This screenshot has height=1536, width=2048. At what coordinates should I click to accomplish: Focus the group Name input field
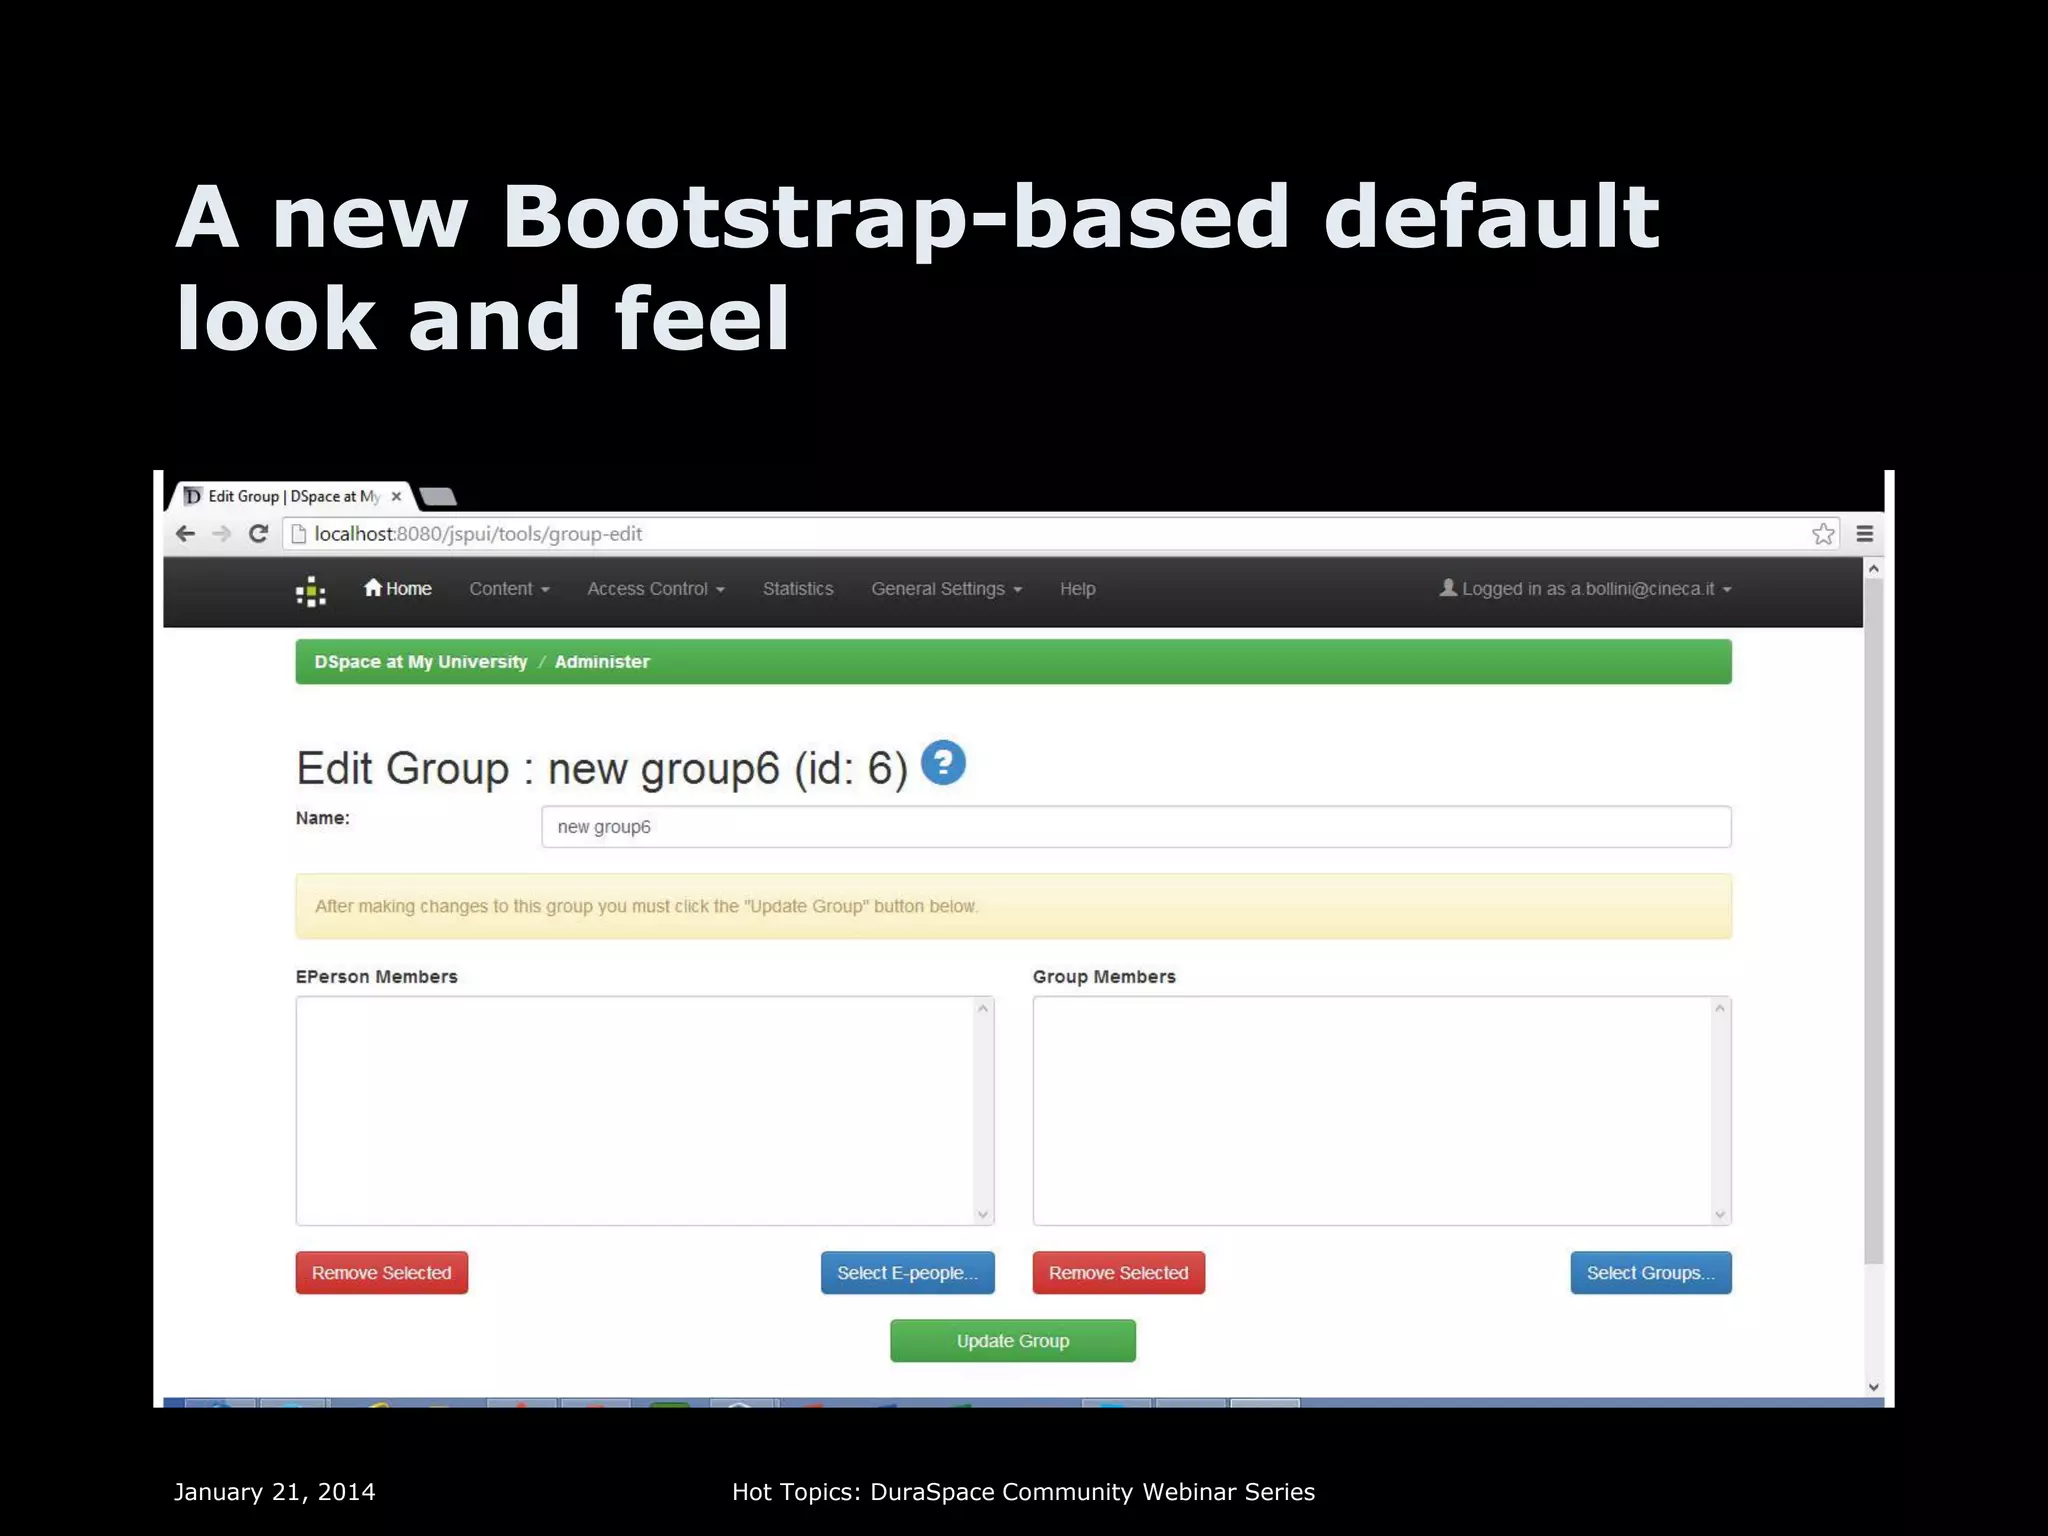pyautogui.click(x=1136, y=827)
